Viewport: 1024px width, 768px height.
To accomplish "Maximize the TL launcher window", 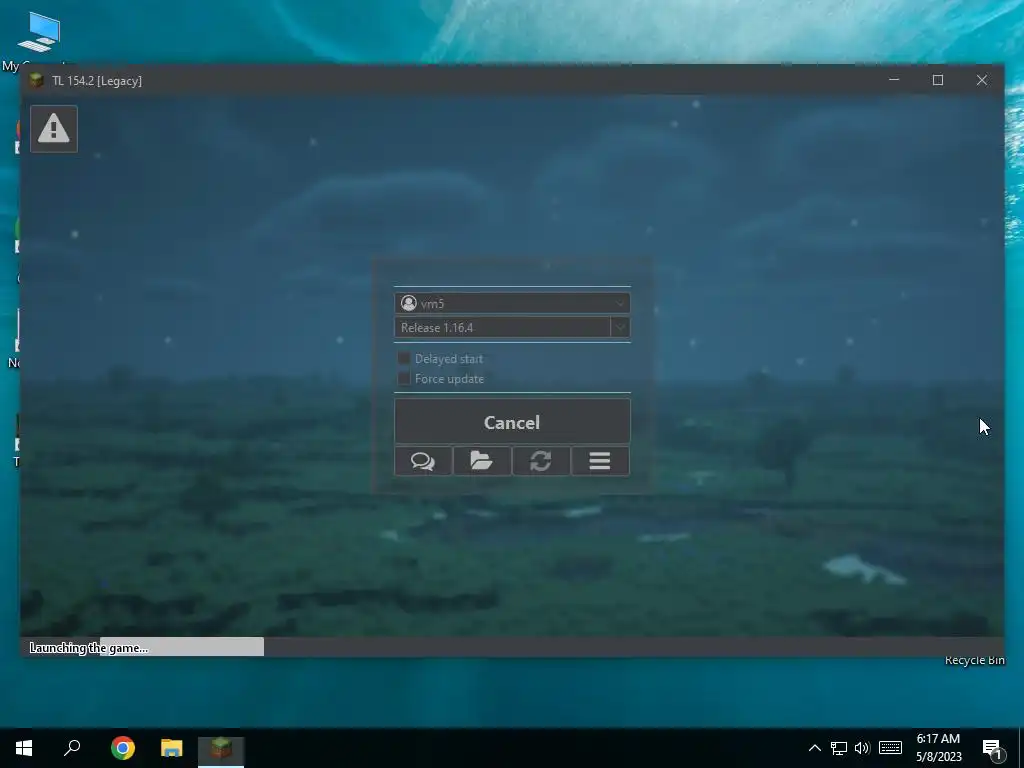I will pos(938,80).
